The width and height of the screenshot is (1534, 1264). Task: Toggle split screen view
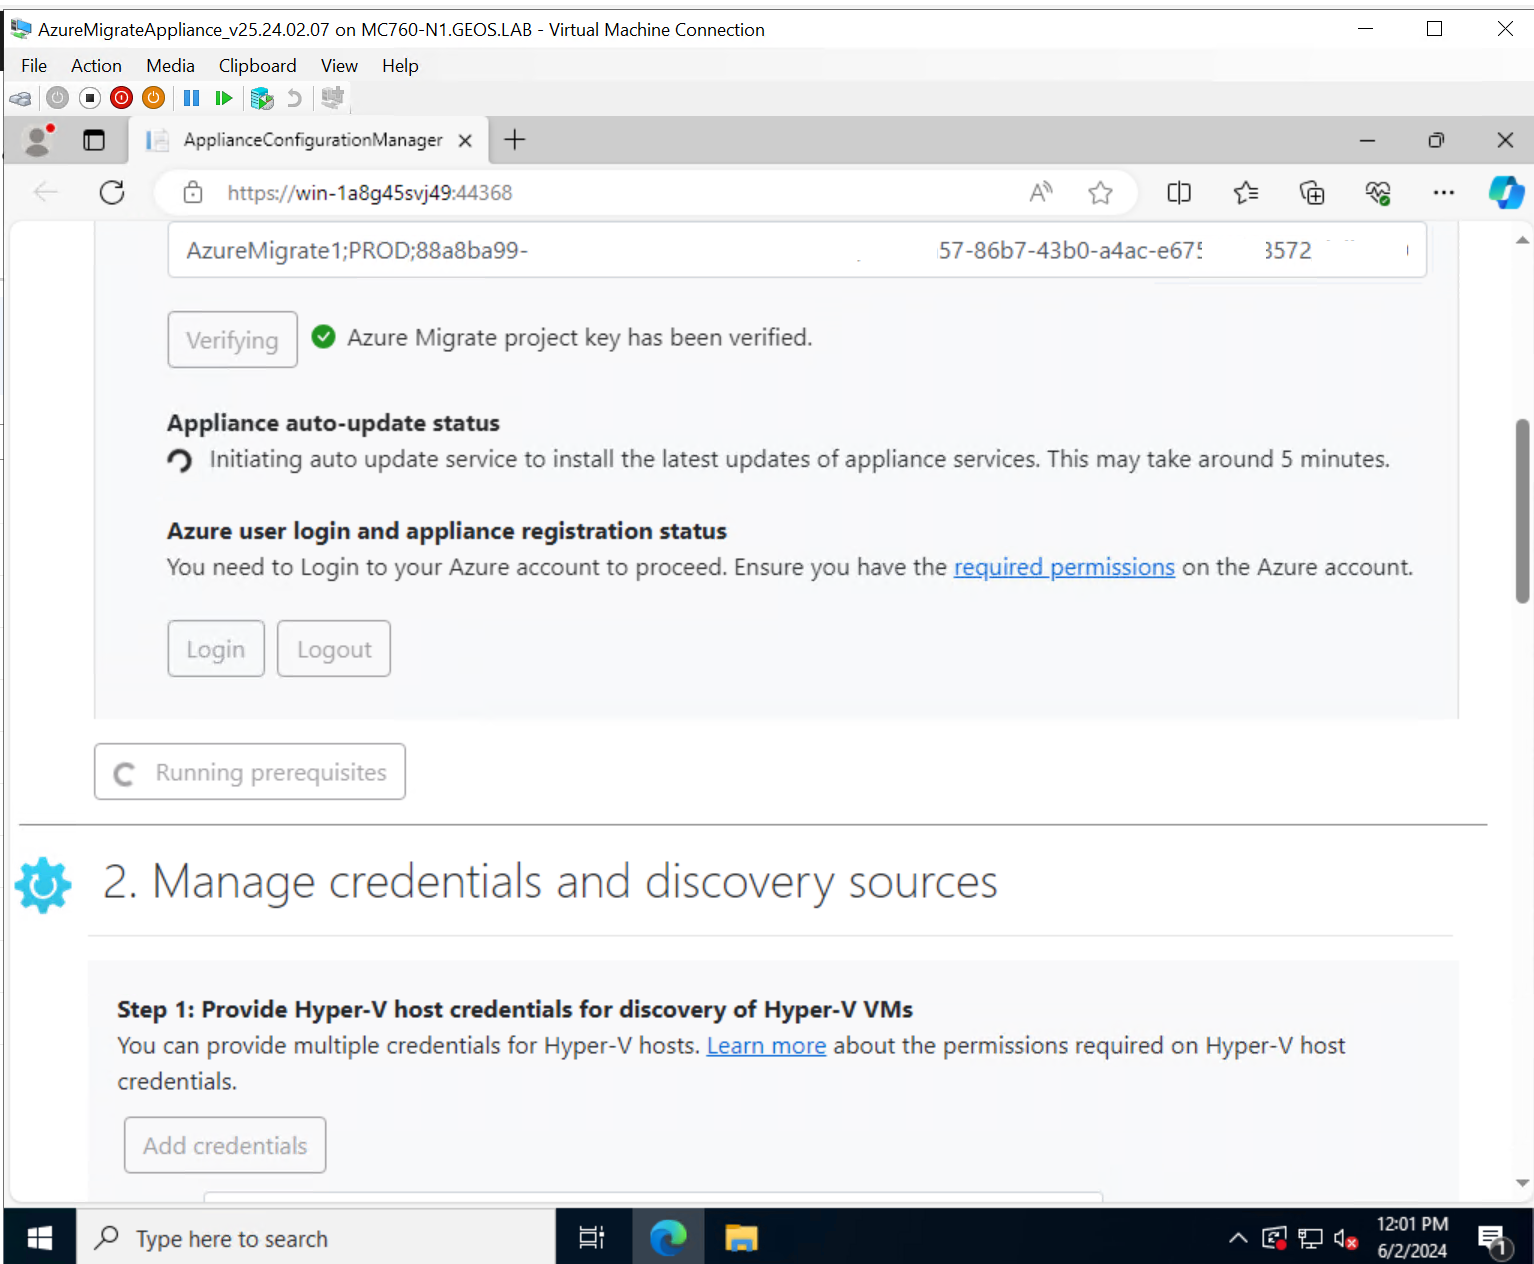coord(1179,192)
